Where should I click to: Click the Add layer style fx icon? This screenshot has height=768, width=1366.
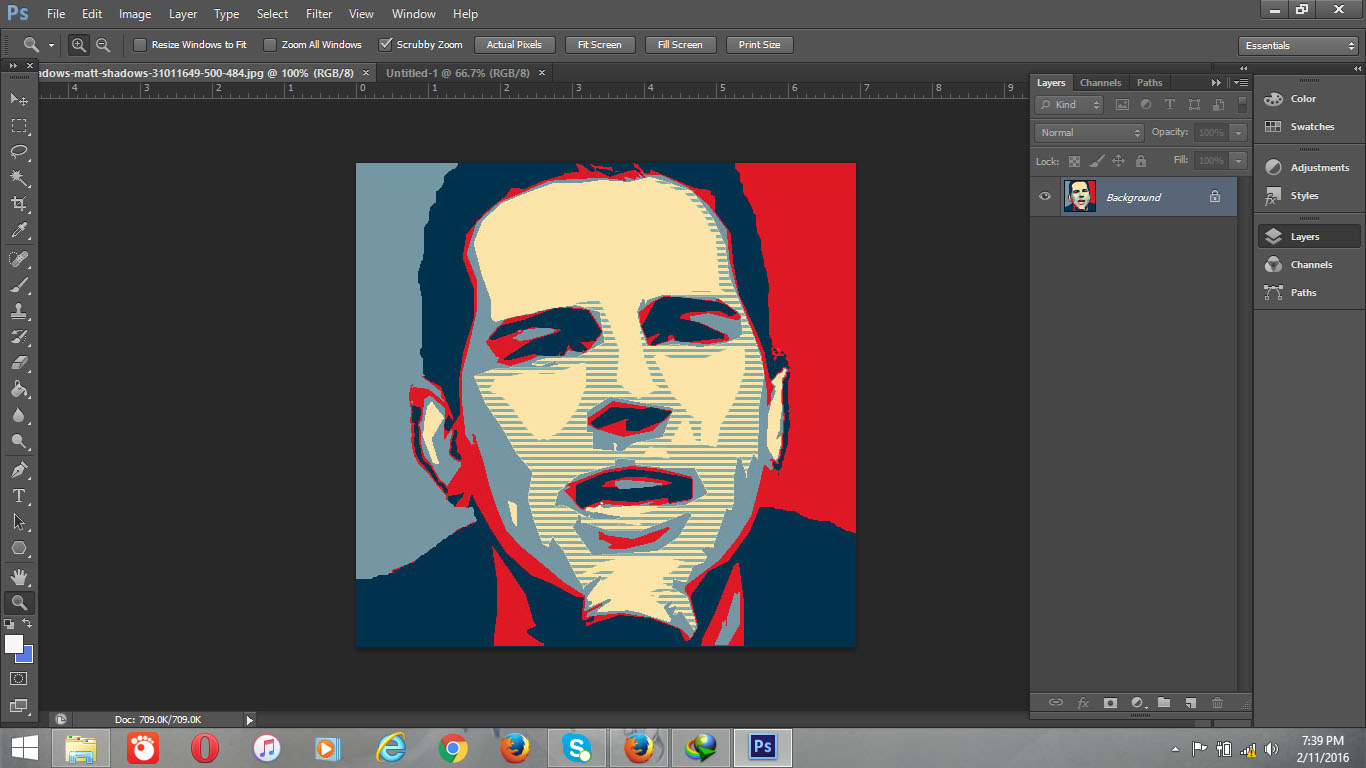pyautogui.click(x=1083, y=703)
